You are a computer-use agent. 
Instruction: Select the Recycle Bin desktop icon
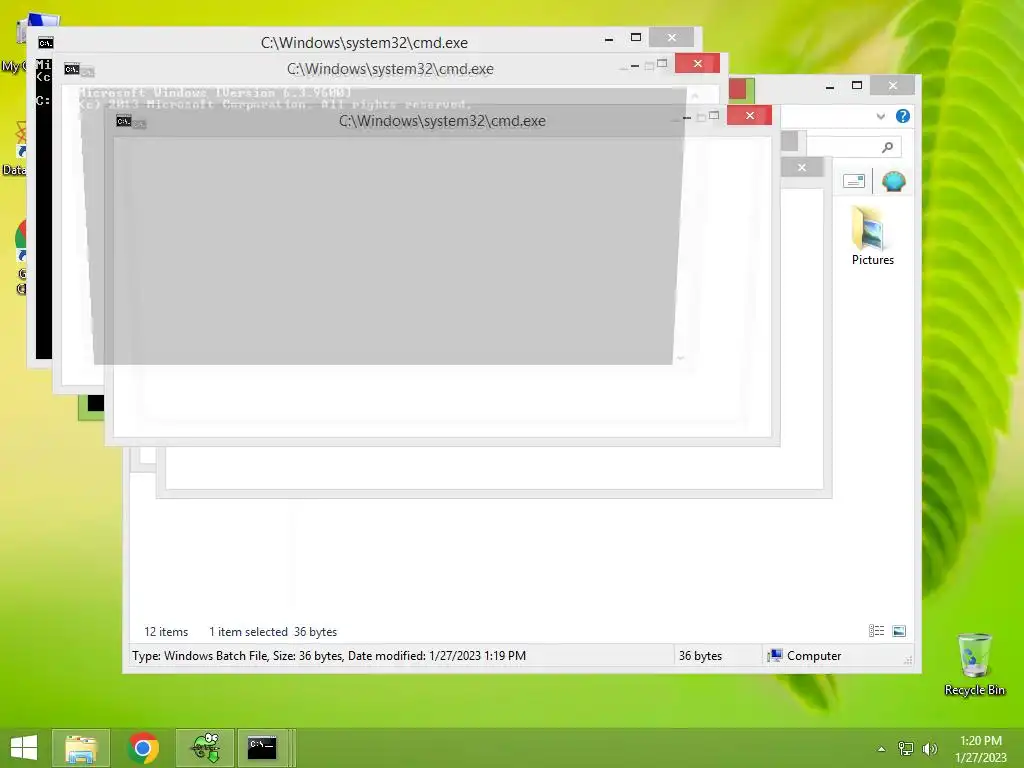pyautogui.click(x=974, y=664)
